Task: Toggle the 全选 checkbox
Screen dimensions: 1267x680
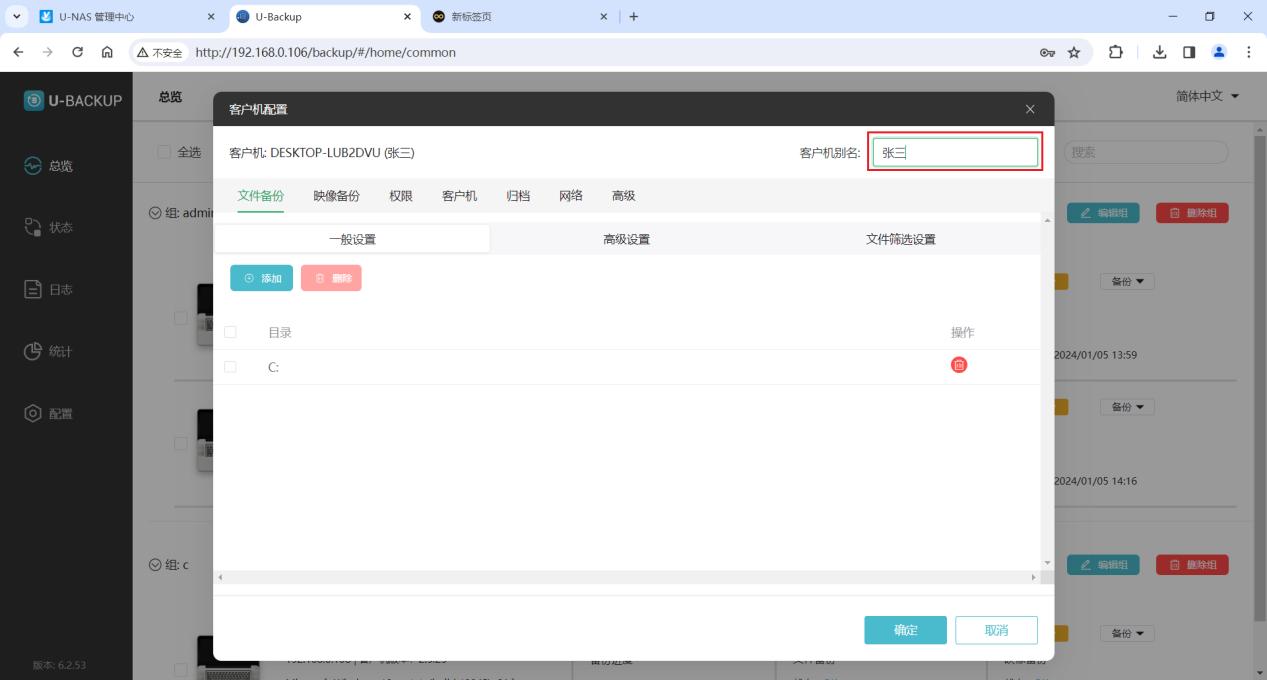Action: [164, 152]
